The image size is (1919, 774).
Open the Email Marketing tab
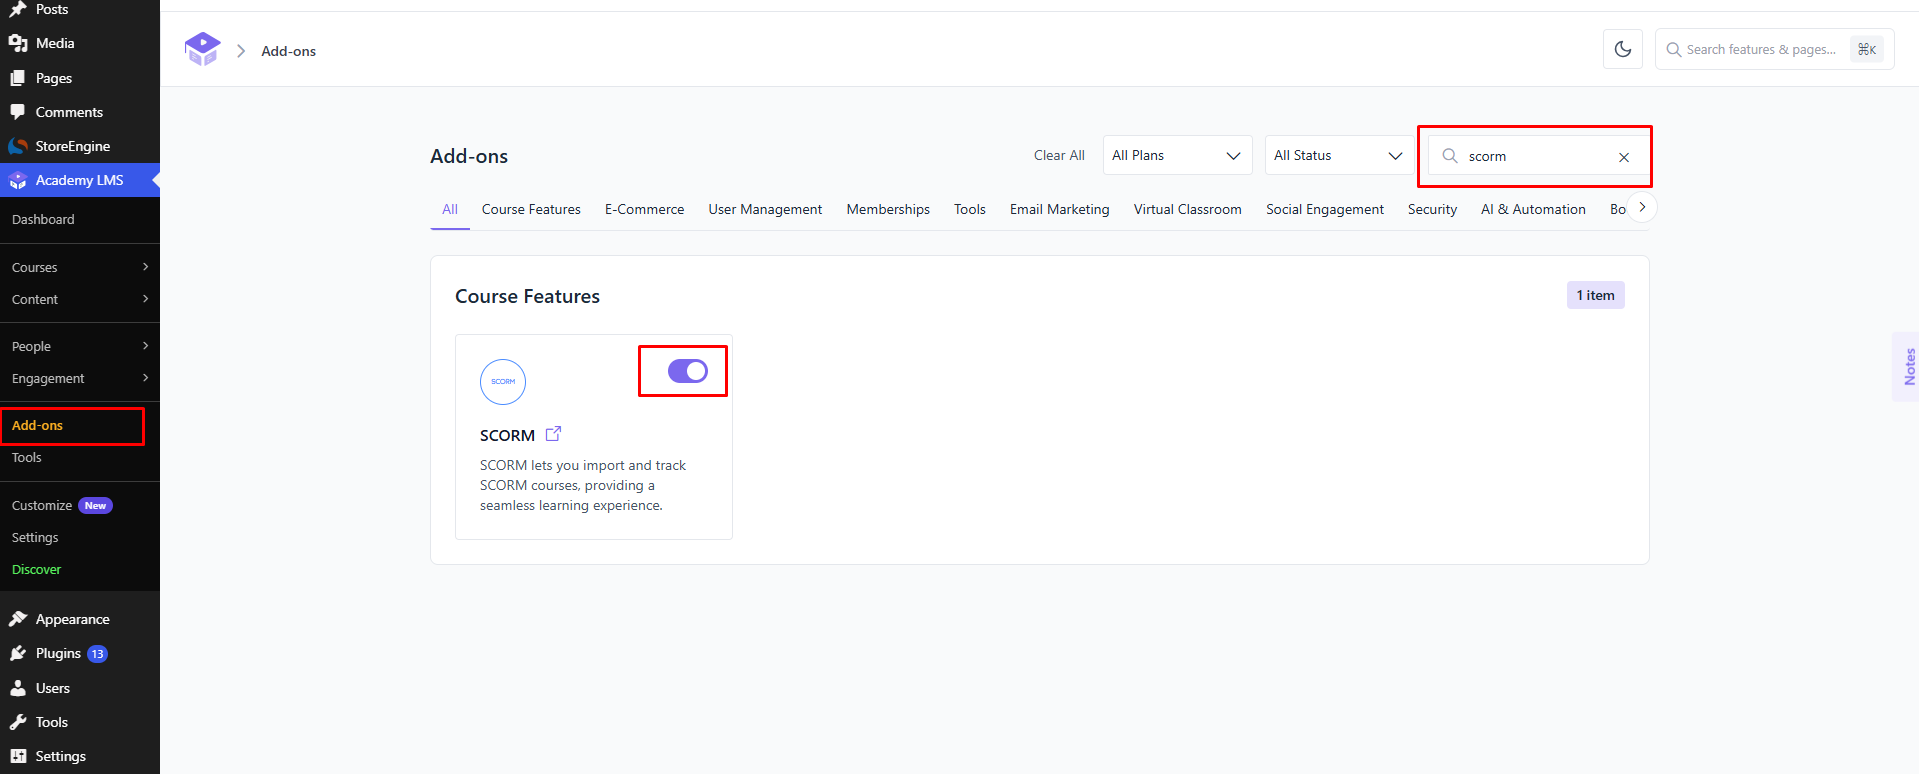pyautogui.click(x=1060, y=209)
